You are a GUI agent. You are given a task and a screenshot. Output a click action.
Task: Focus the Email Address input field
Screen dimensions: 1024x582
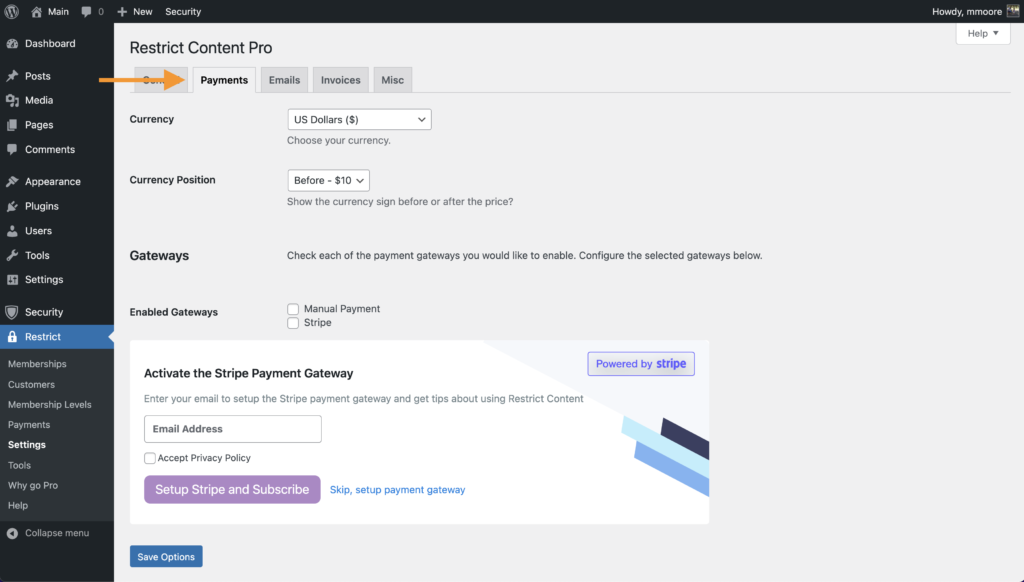[232, 429]
